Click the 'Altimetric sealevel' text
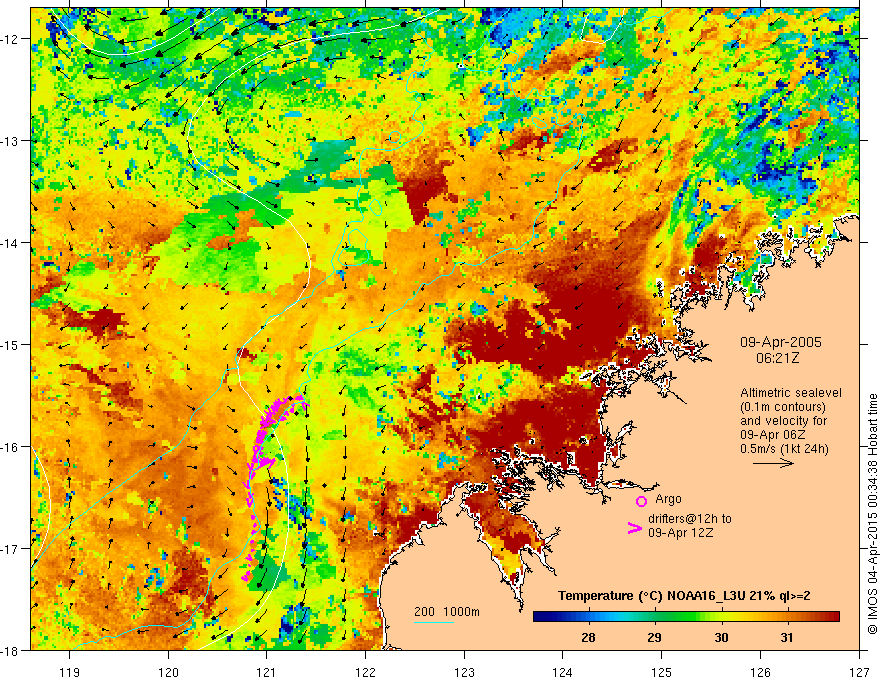 791,393
